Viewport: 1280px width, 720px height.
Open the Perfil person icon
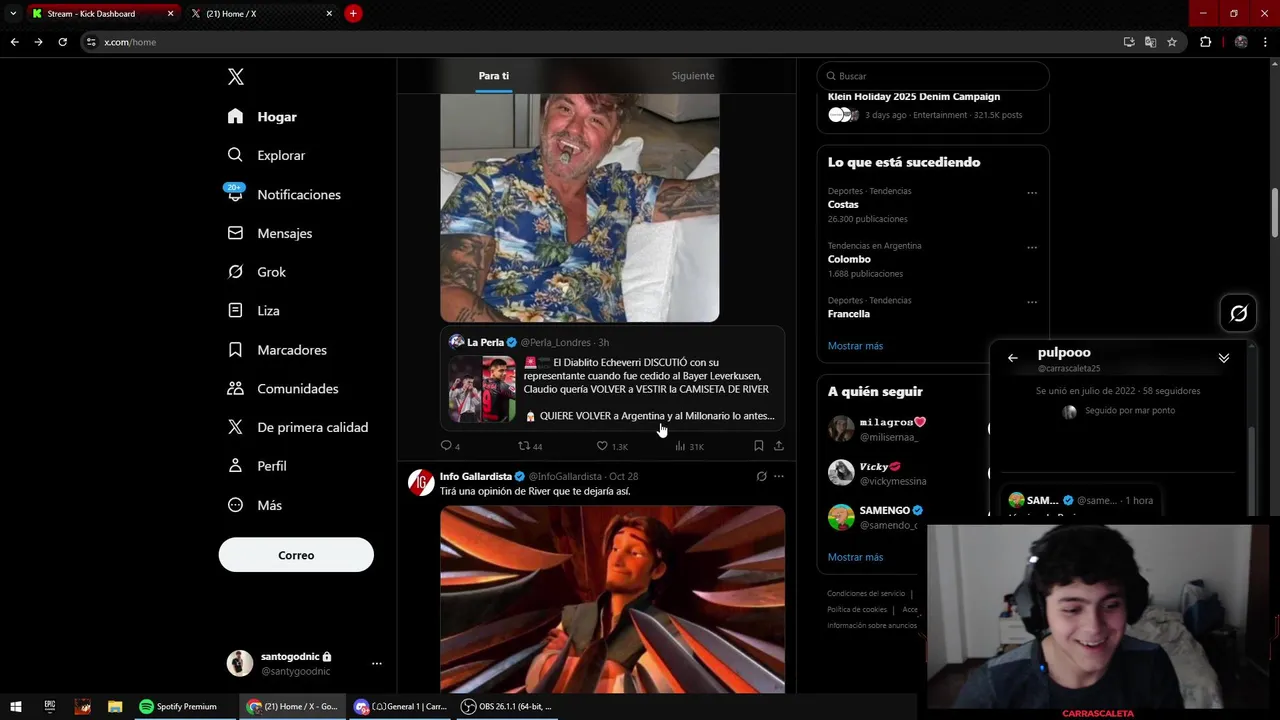click(x=235, y=466)
